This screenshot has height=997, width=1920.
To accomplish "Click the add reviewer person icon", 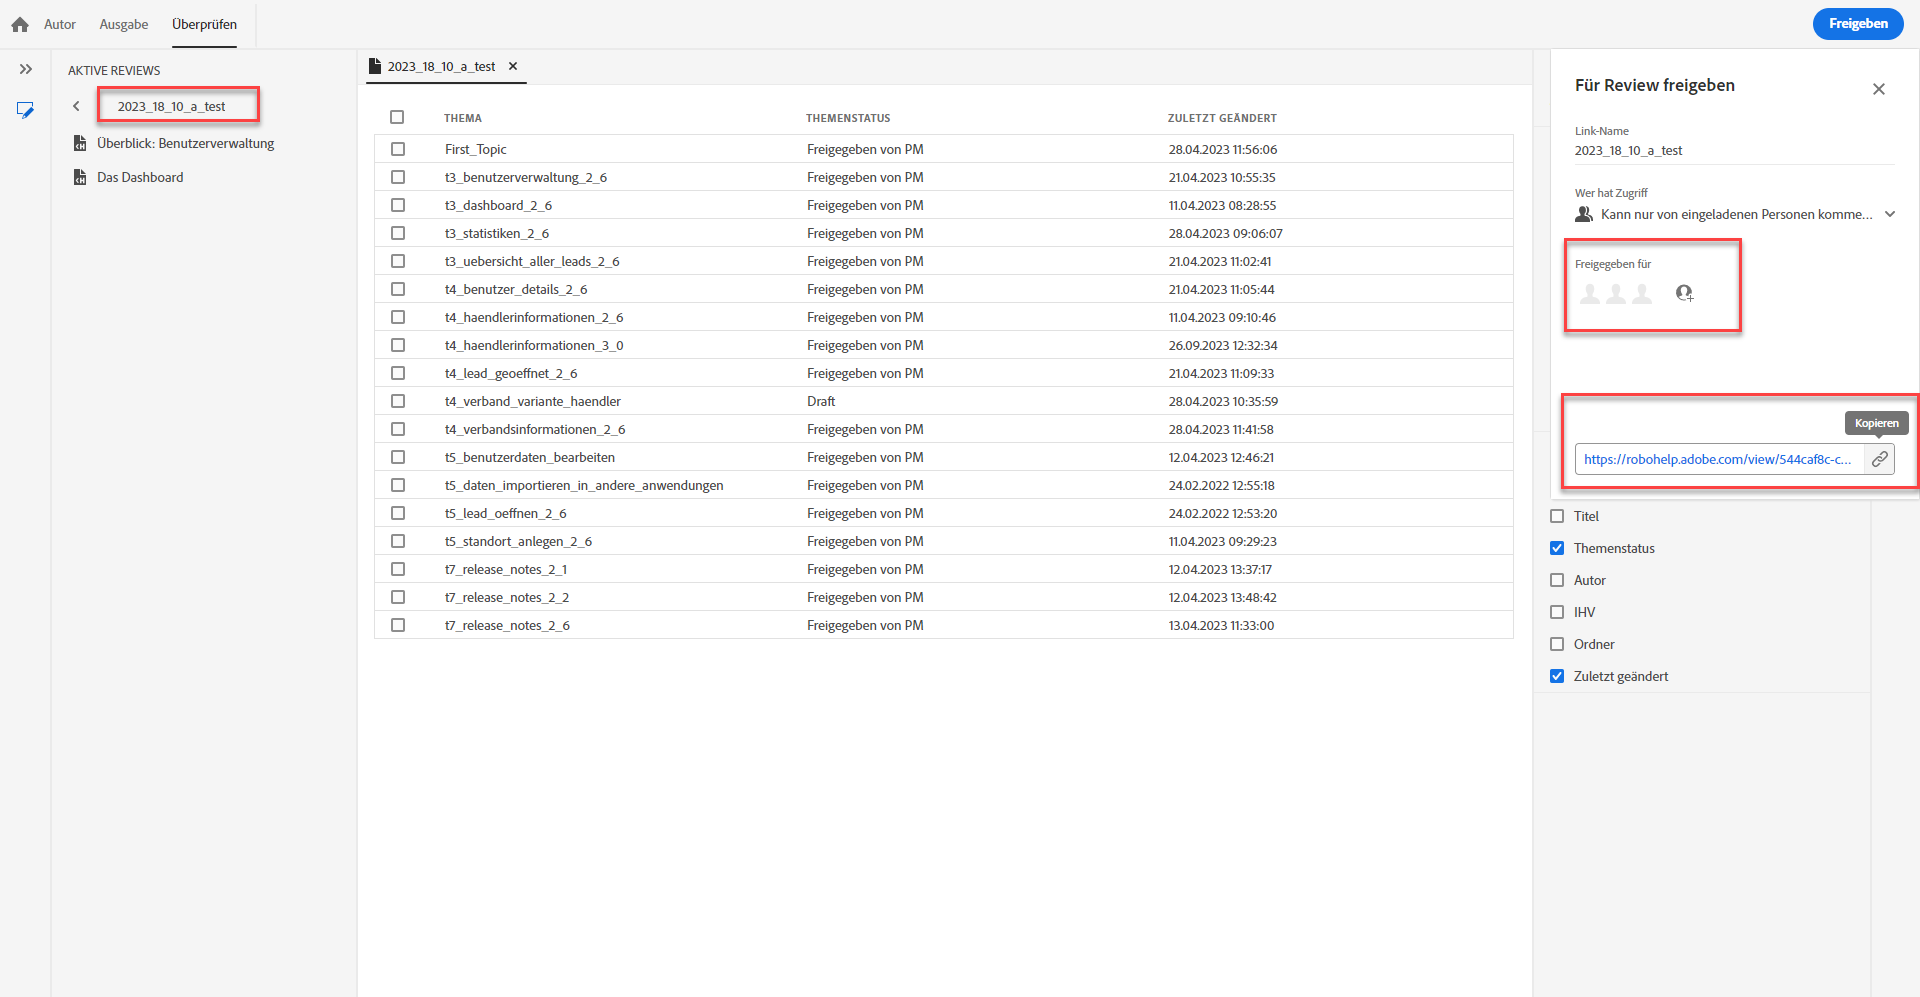I will (1686, 293).
